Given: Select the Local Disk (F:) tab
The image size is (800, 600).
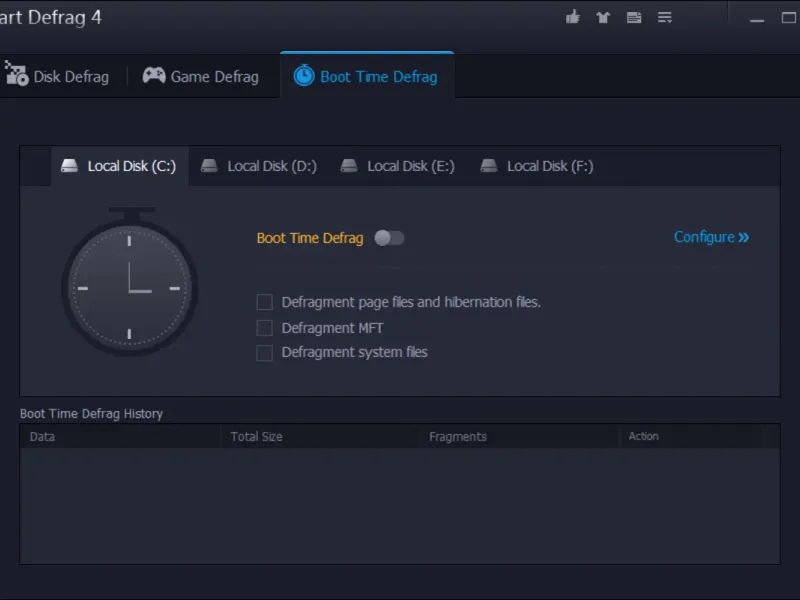Looking at the screenshot, I should point(537,166).
